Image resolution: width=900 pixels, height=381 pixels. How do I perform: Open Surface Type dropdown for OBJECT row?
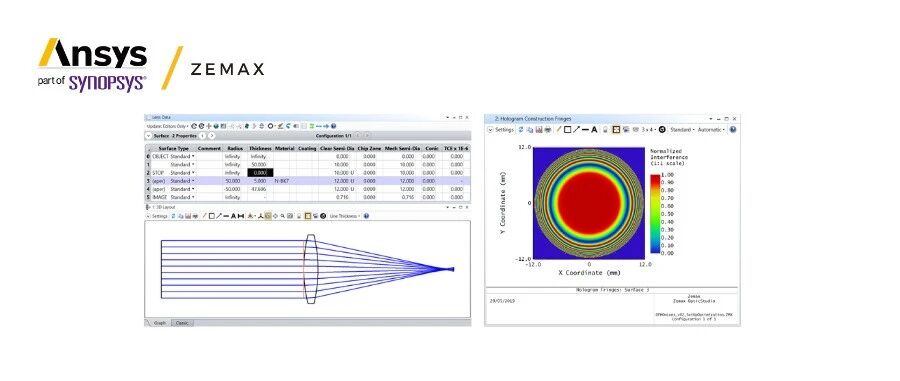(x=193, y=157)
